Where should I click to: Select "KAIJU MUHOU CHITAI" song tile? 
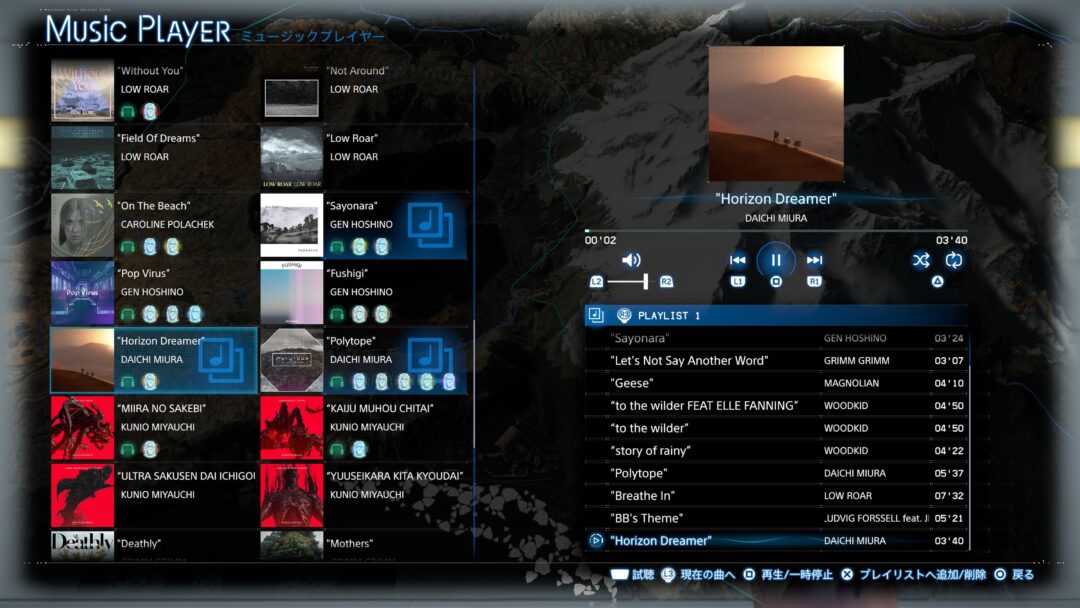pos(364,428)
